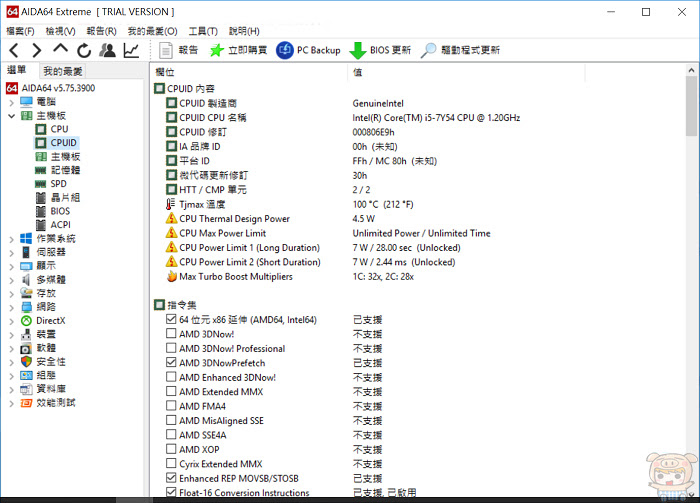This screenshot has height=503, width=700.
Task: Switch to the 我的最愛 tab
Action: (x=62, y=71)
